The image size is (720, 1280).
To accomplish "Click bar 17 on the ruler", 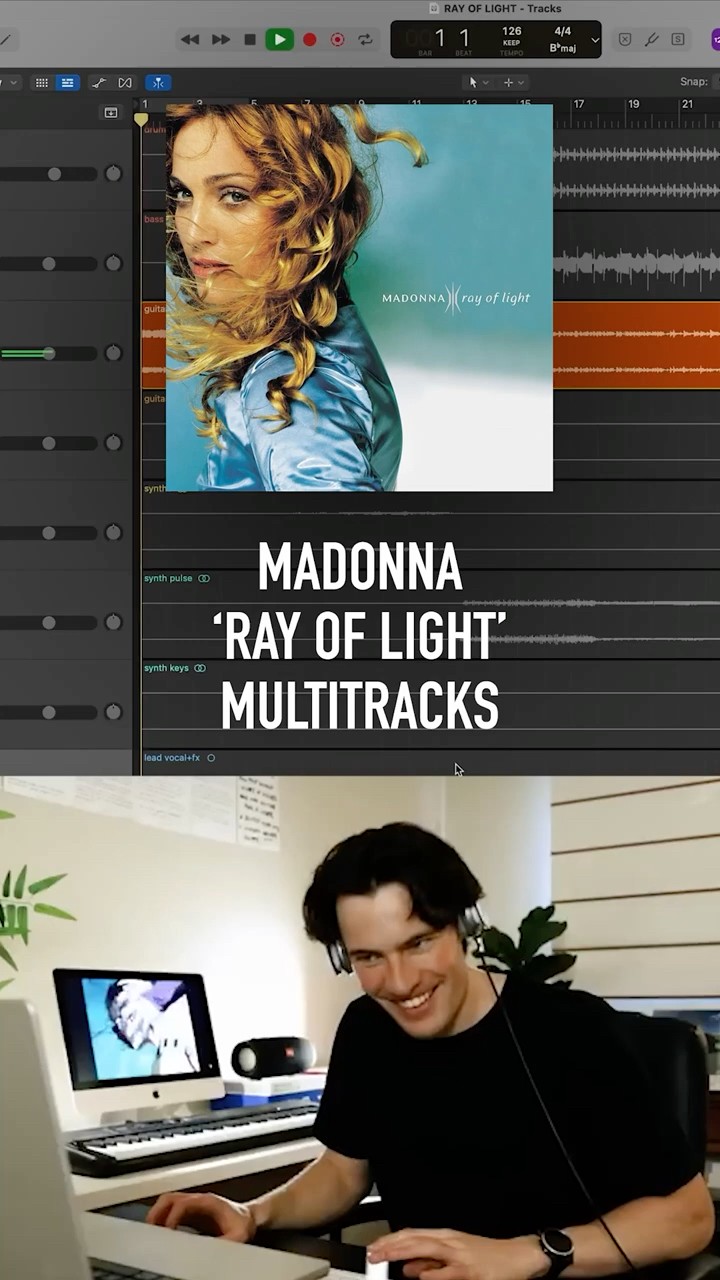I will 578,104.
